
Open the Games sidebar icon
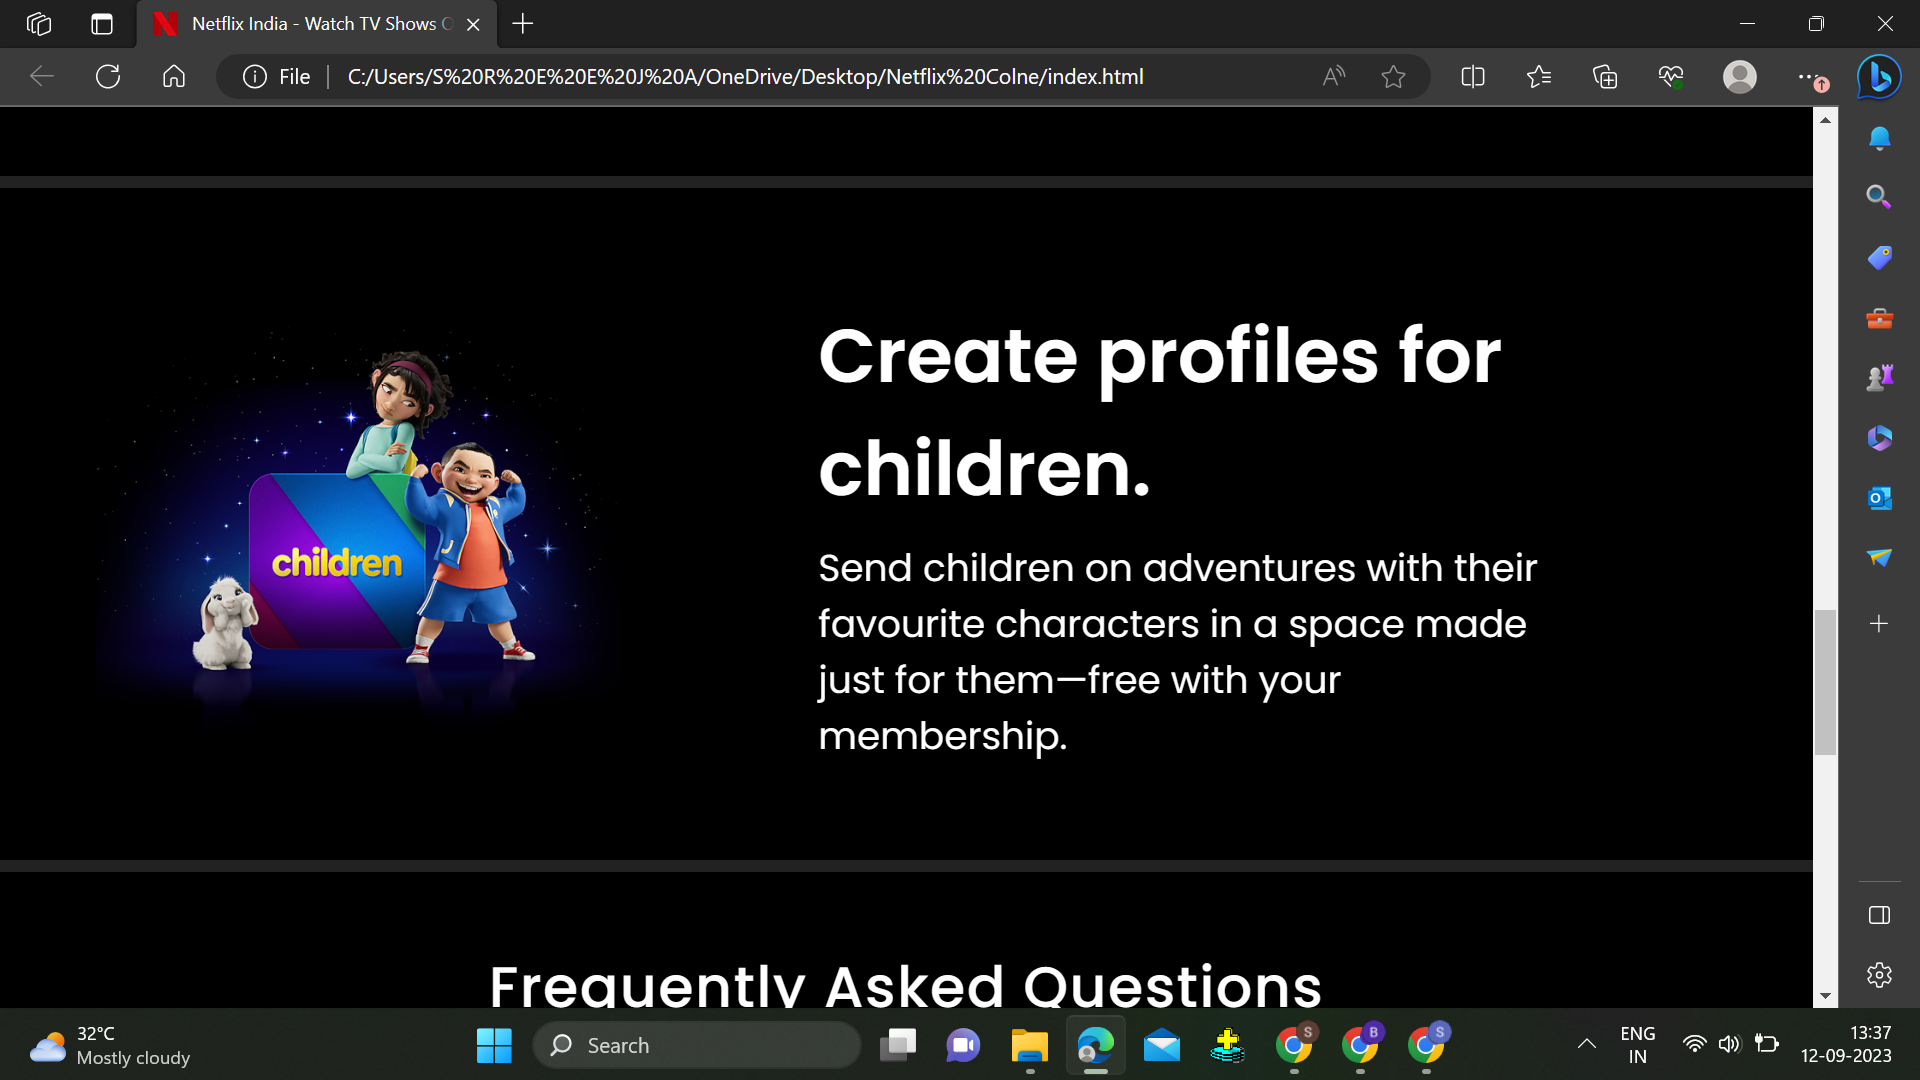1879,377
